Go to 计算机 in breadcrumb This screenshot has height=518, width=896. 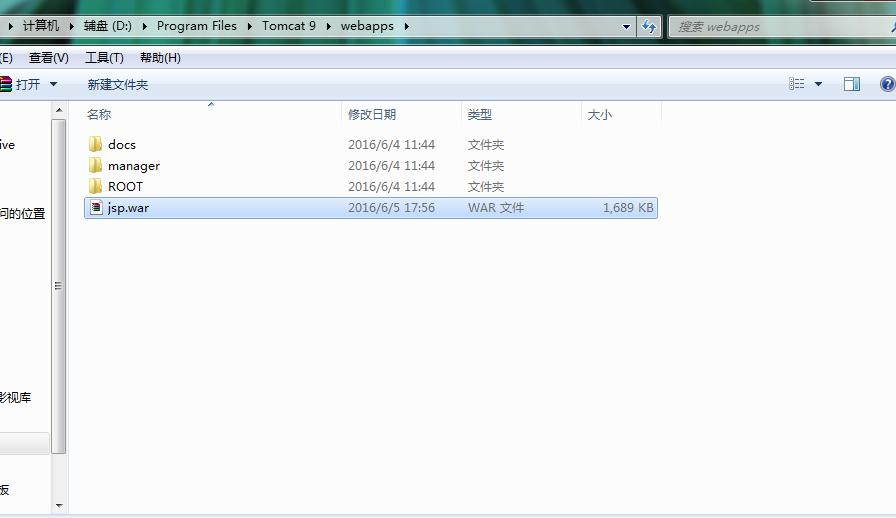pyautogui.click(x=41, y=26)
